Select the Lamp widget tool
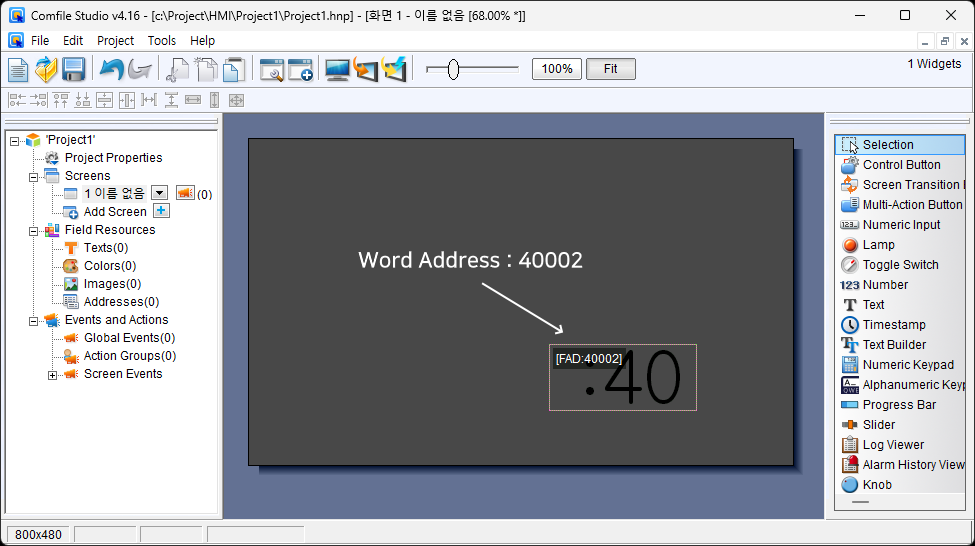The height and width of the screenshot is (546, 975). pos(878,245)
